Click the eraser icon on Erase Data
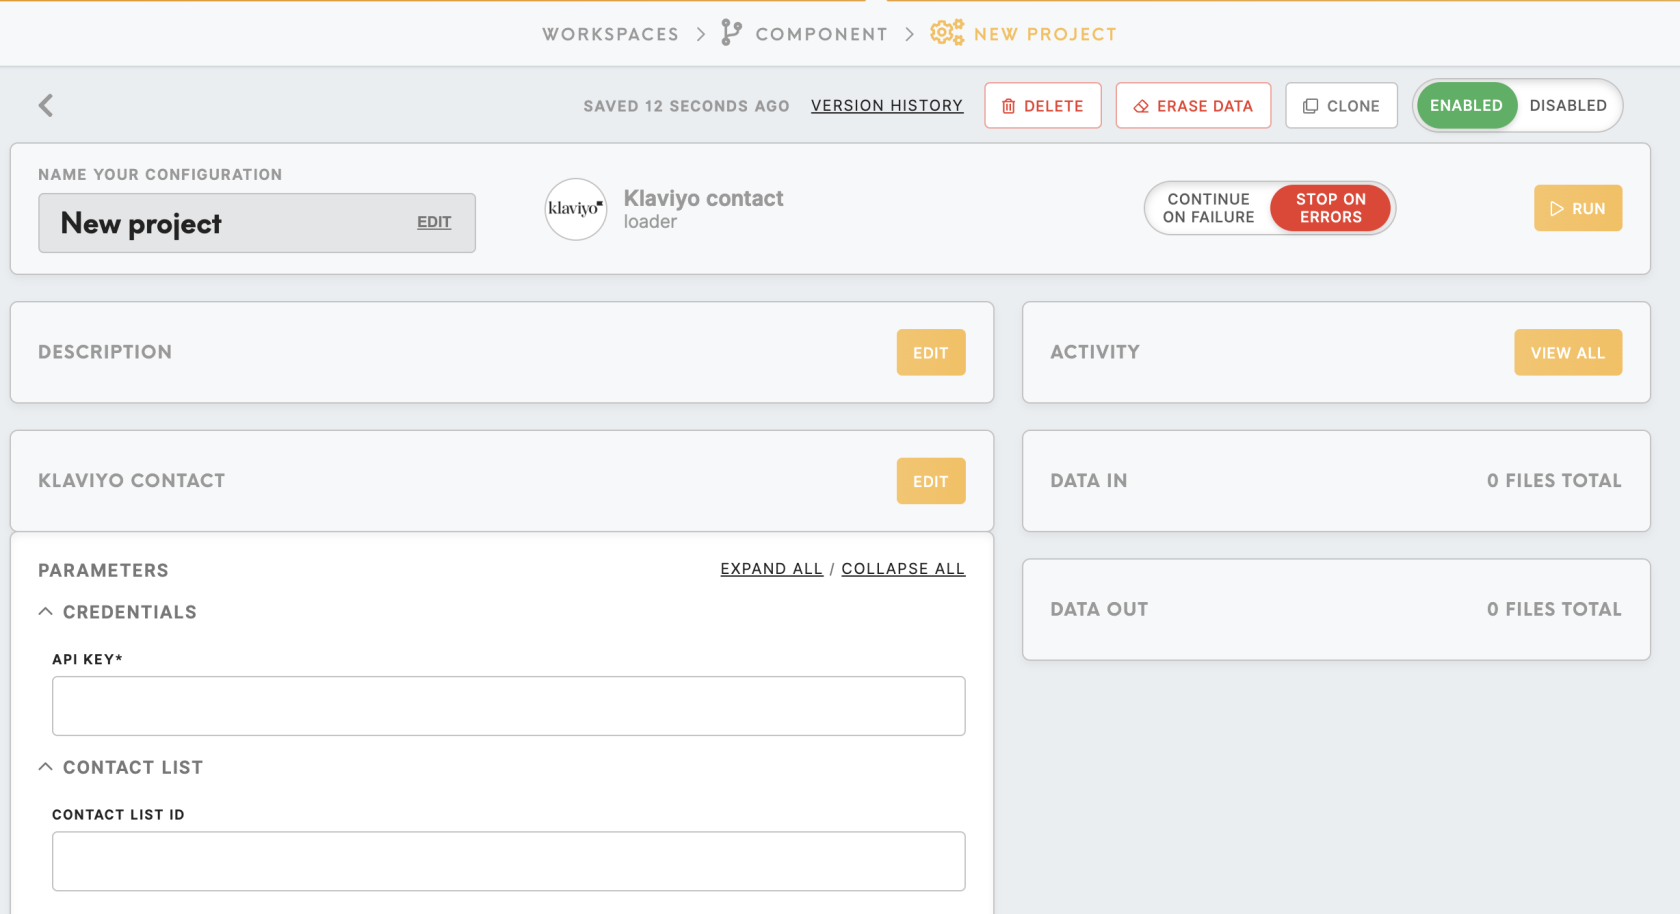The width and height of the screenshot is (1680, 914). click(1141, 106)
